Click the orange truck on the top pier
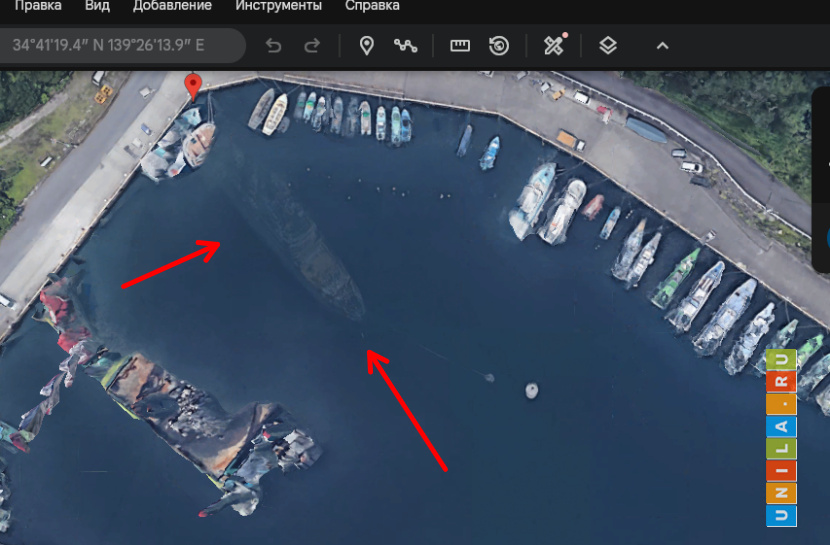The height and width of the screenshot is (545, 830). coord(567,139)
